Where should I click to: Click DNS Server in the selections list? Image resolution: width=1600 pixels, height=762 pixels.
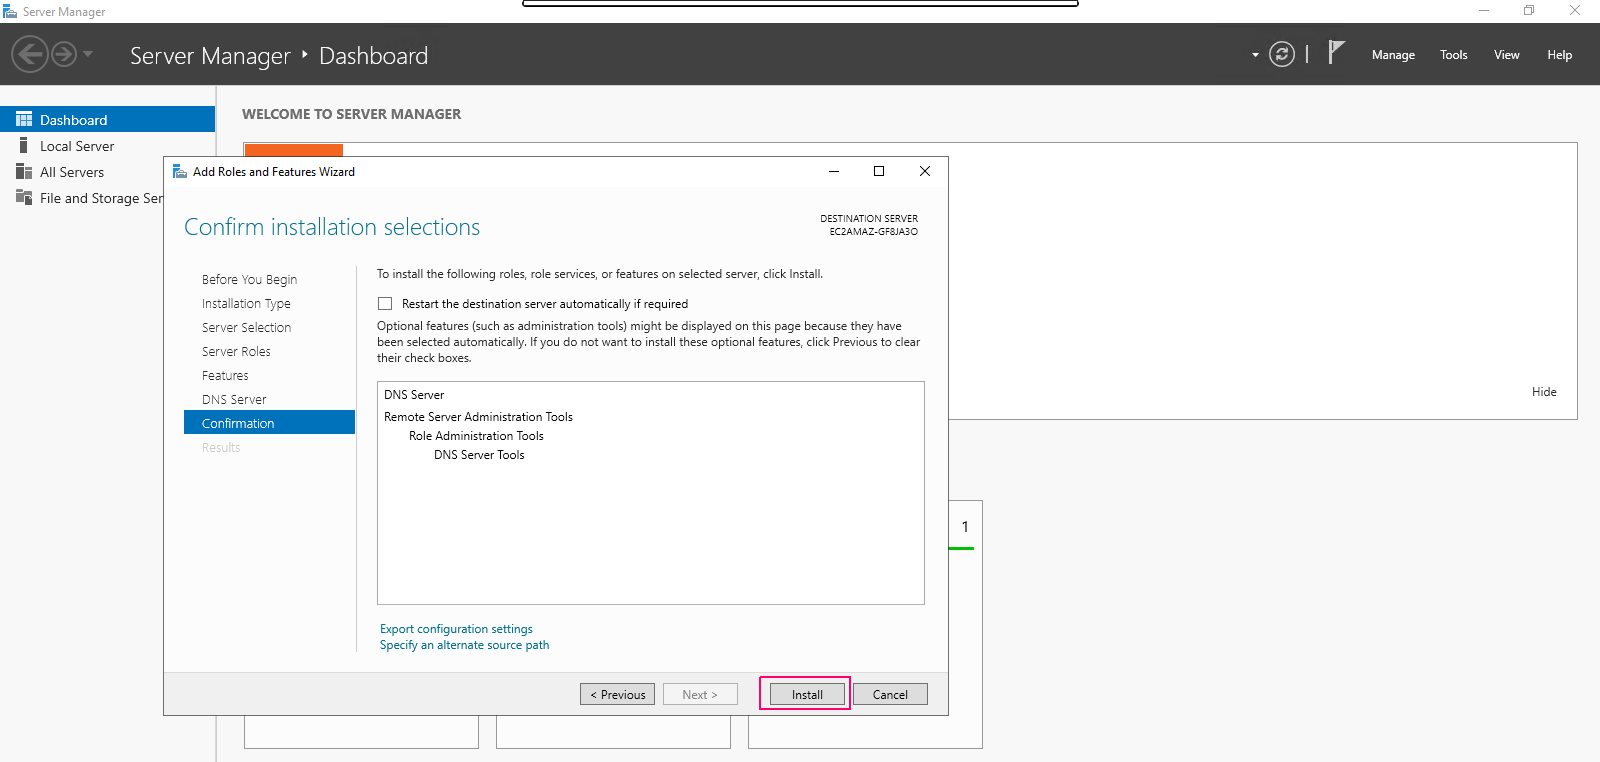pos(414,395)
